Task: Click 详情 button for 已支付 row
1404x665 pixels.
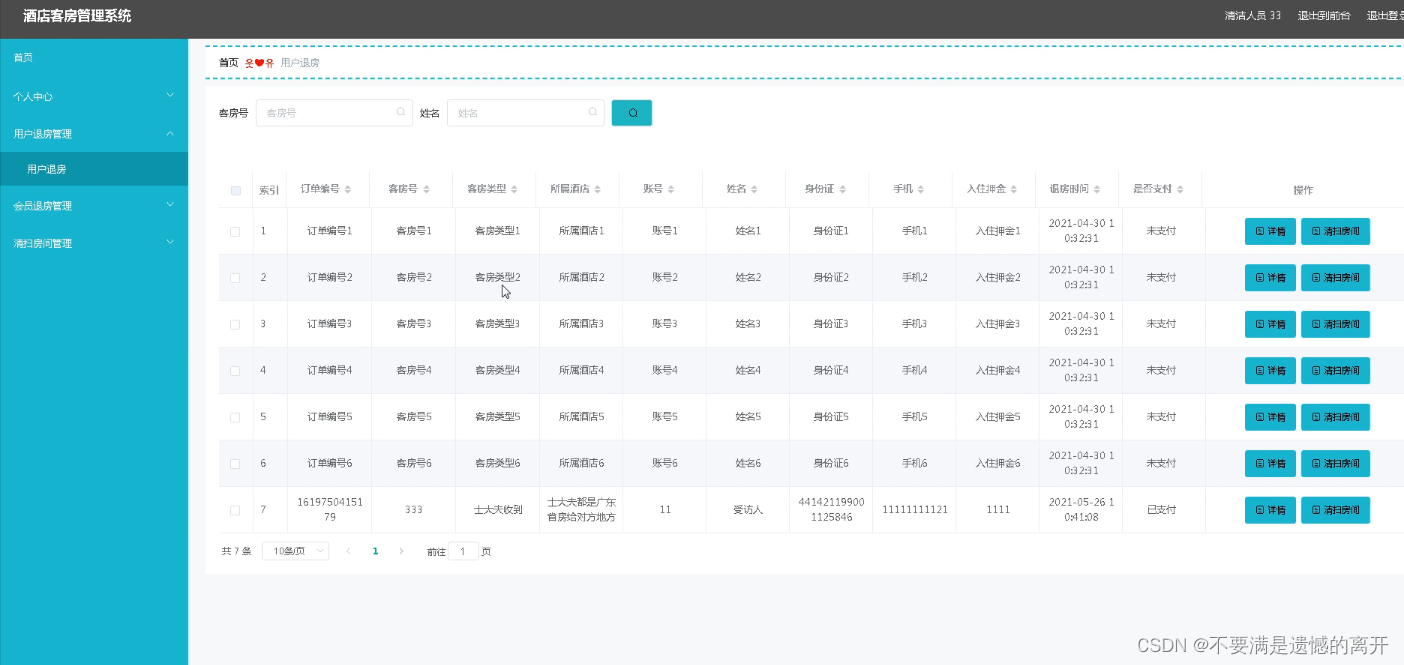Action: click(x=1270, y=510)
